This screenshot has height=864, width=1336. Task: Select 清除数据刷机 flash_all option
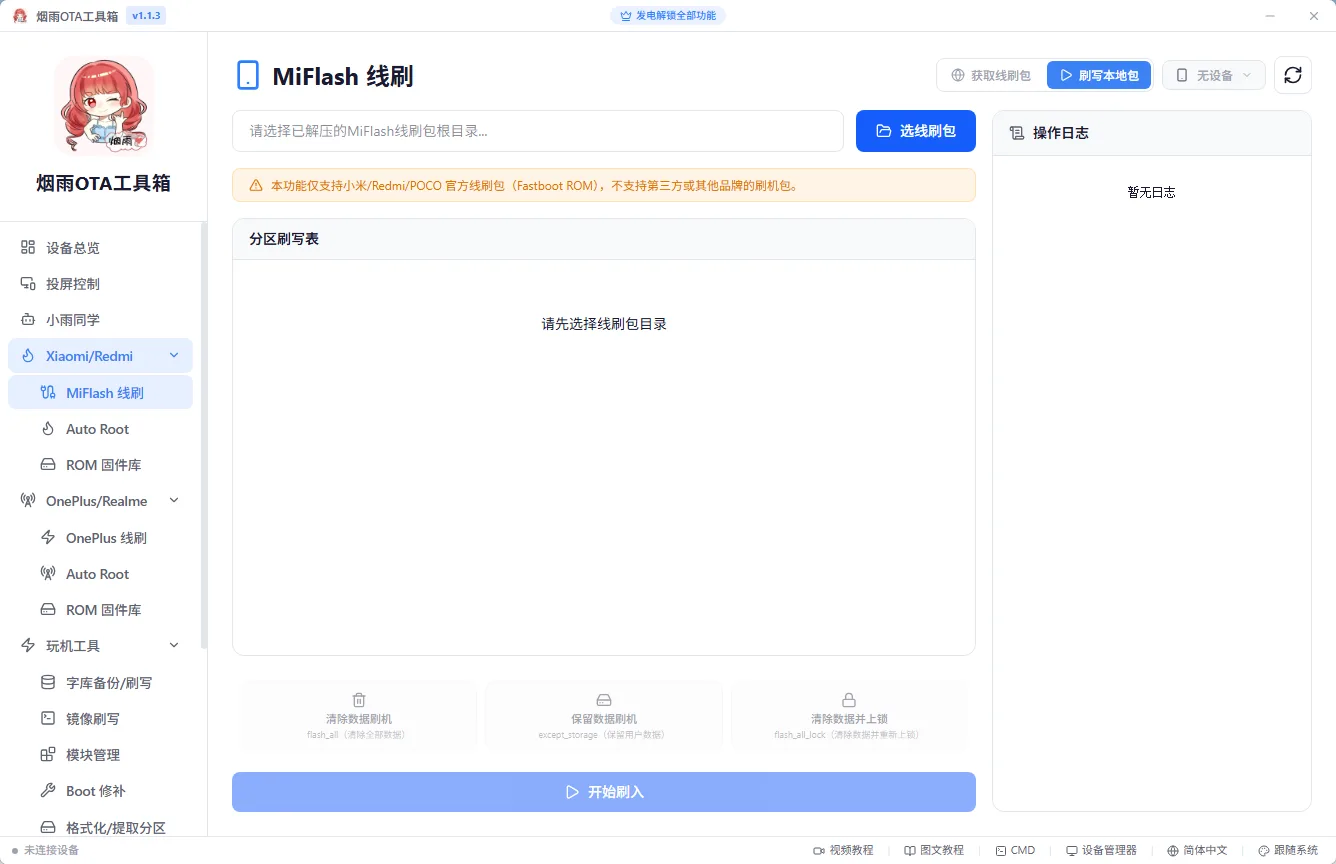pyautogui.click(x=359, y=716)
